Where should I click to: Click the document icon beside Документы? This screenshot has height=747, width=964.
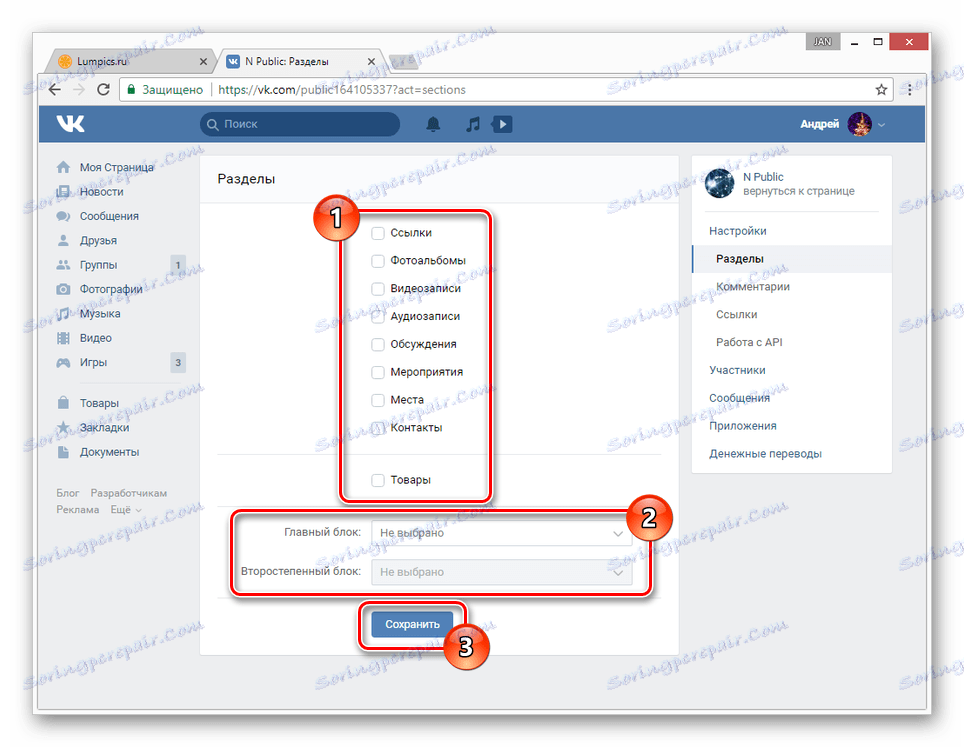pos(63,452)
